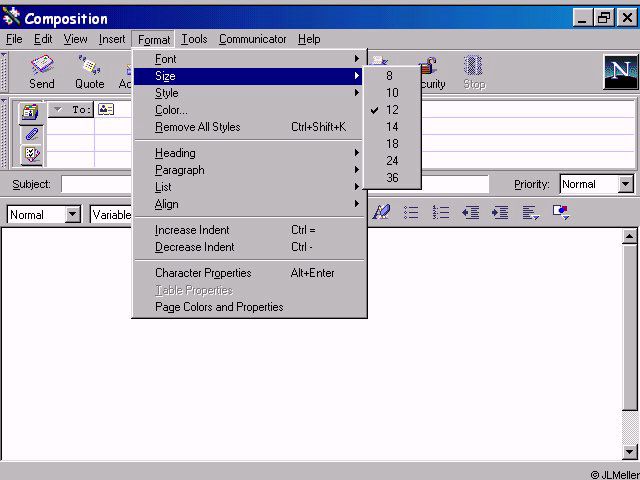
Task: Open the Variable Width font dropdown
Action: coord(111,215)
